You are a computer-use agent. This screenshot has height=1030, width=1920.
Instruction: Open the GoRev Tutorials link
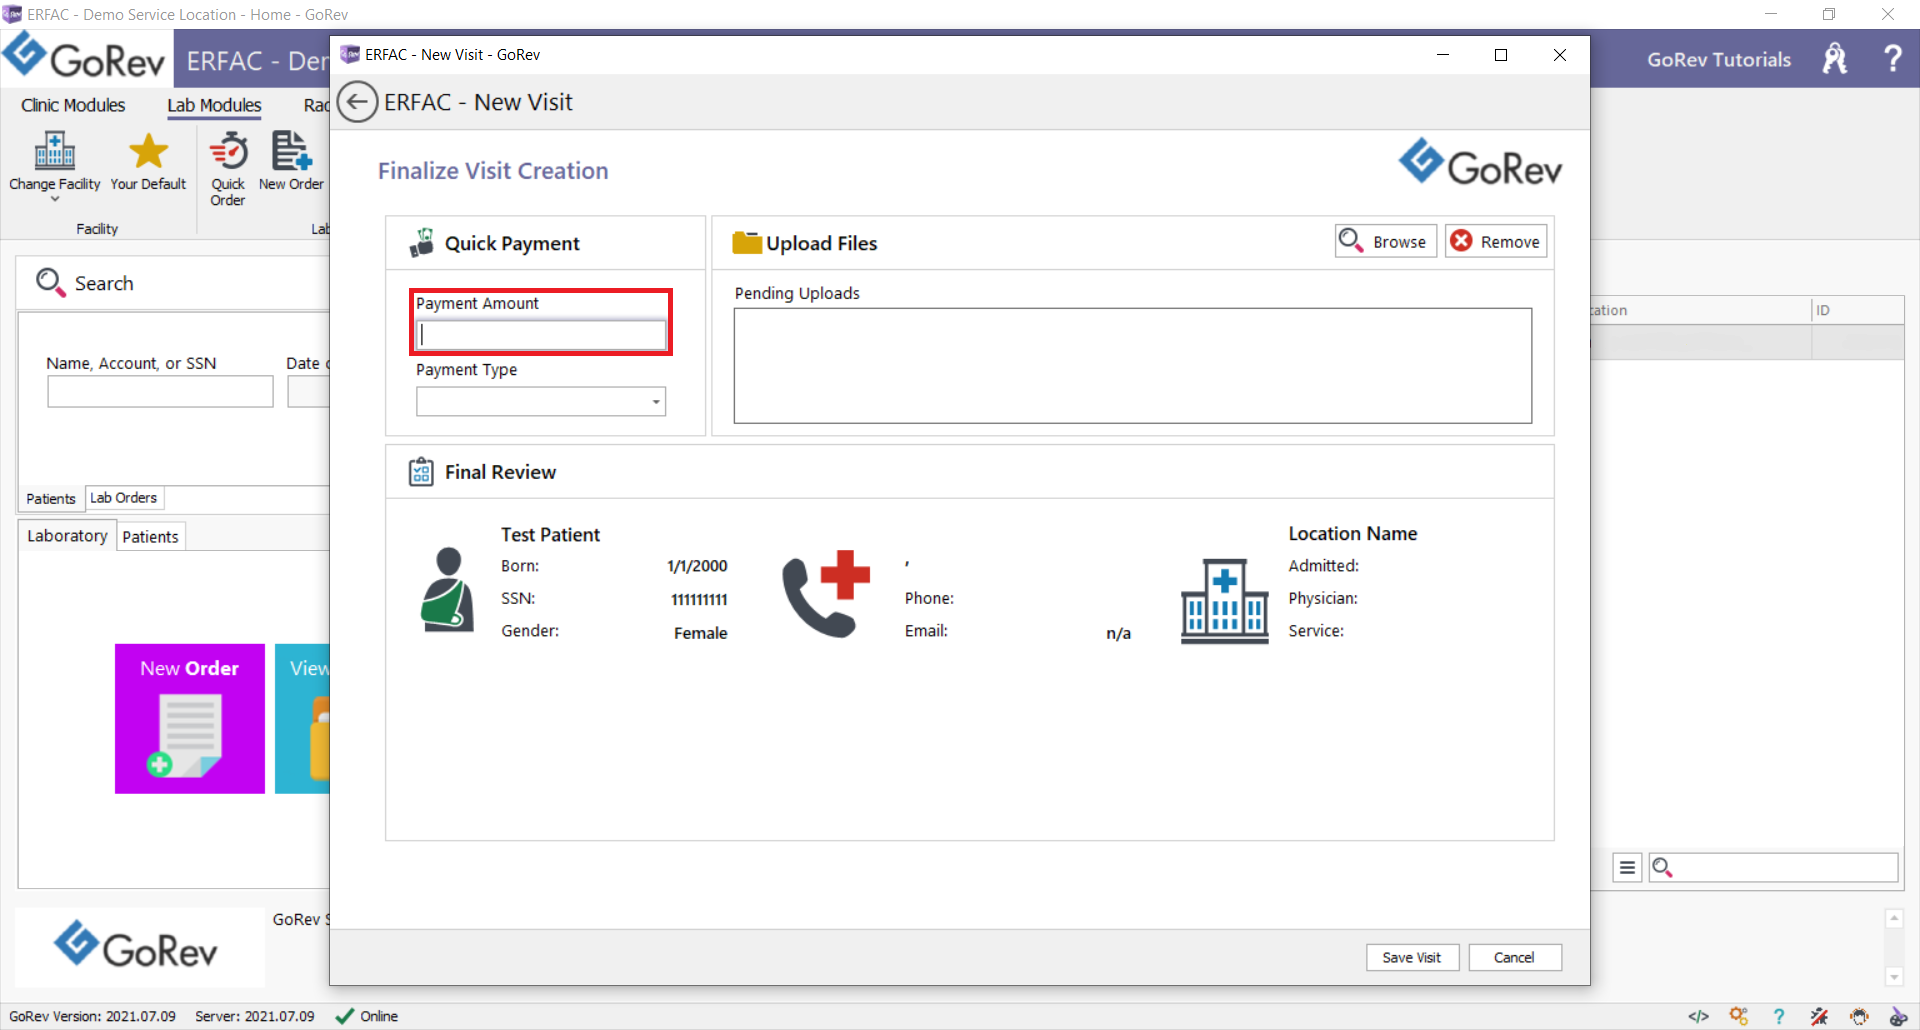click(x=1719, y=59)
